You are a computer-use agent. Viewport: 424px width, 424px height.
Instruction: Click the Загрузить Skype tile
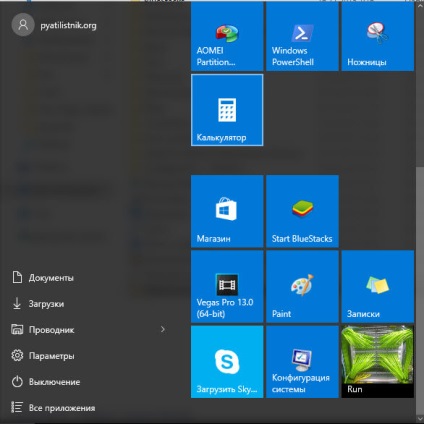227,362
